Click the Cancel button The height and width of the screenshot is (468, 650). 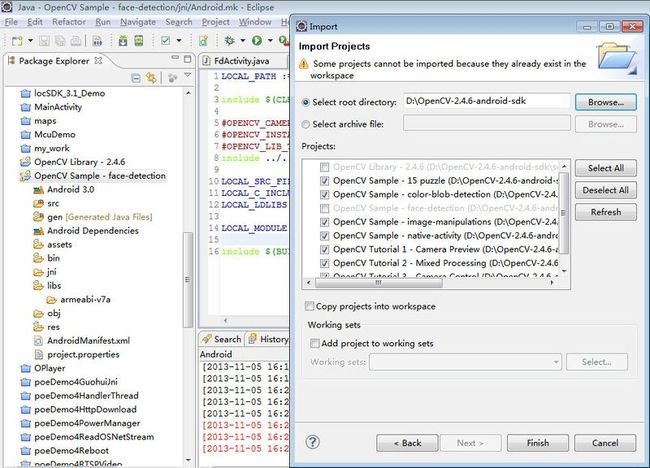[605, 443]
